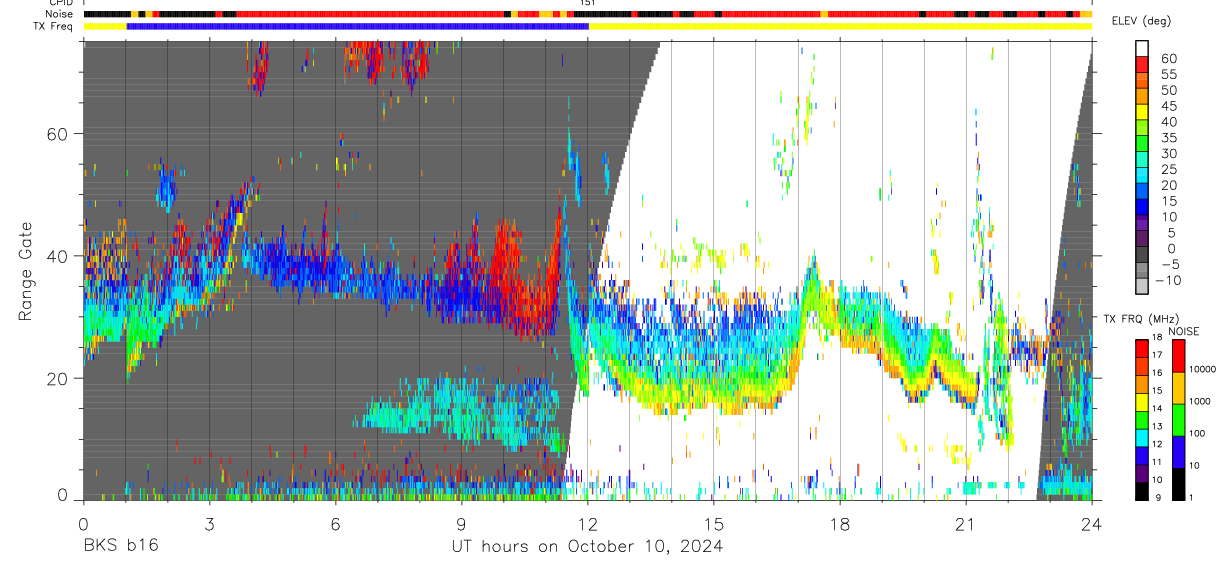Click the yellow TX Freq strip segment after 12 UT
Image resolution: width=1228 pixels, height=567 pixels.
840,26
